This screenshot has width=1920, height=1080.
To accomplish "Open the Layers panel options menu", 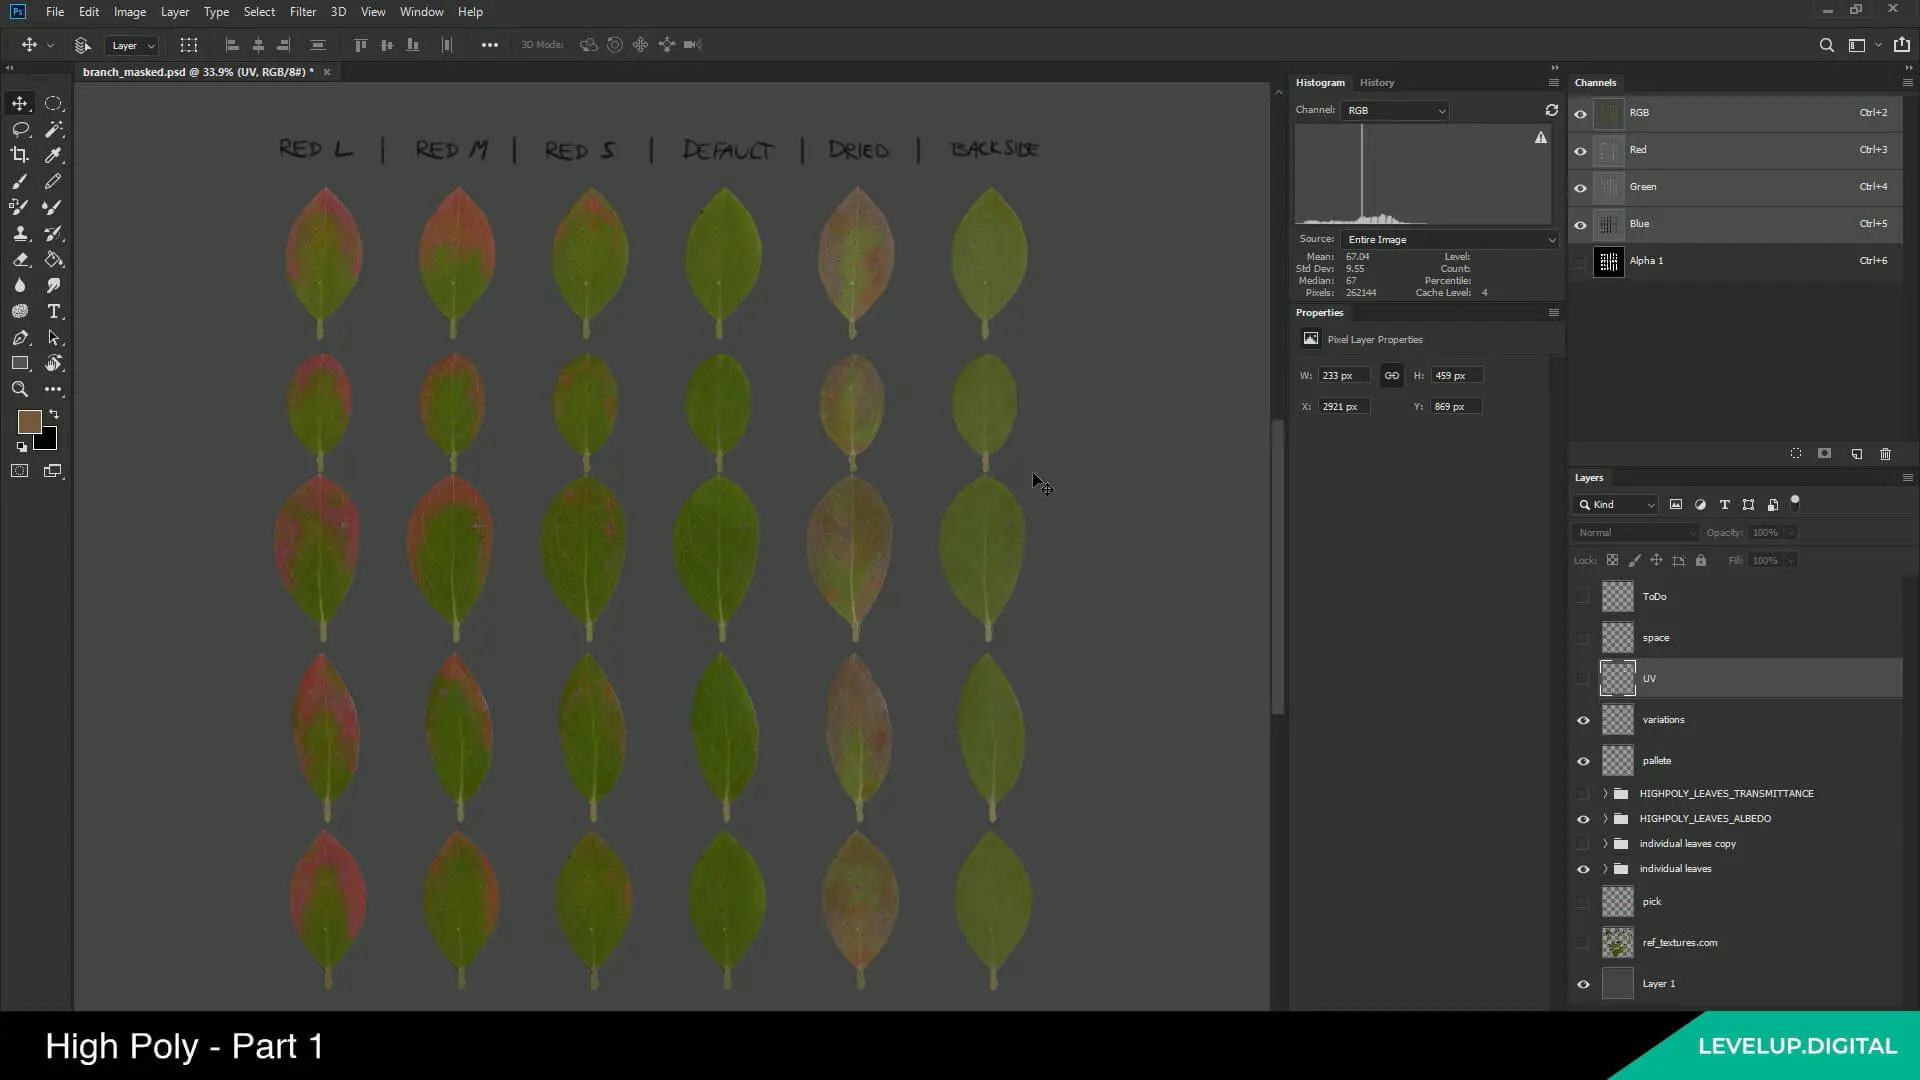I will (x=1907, y=478).
